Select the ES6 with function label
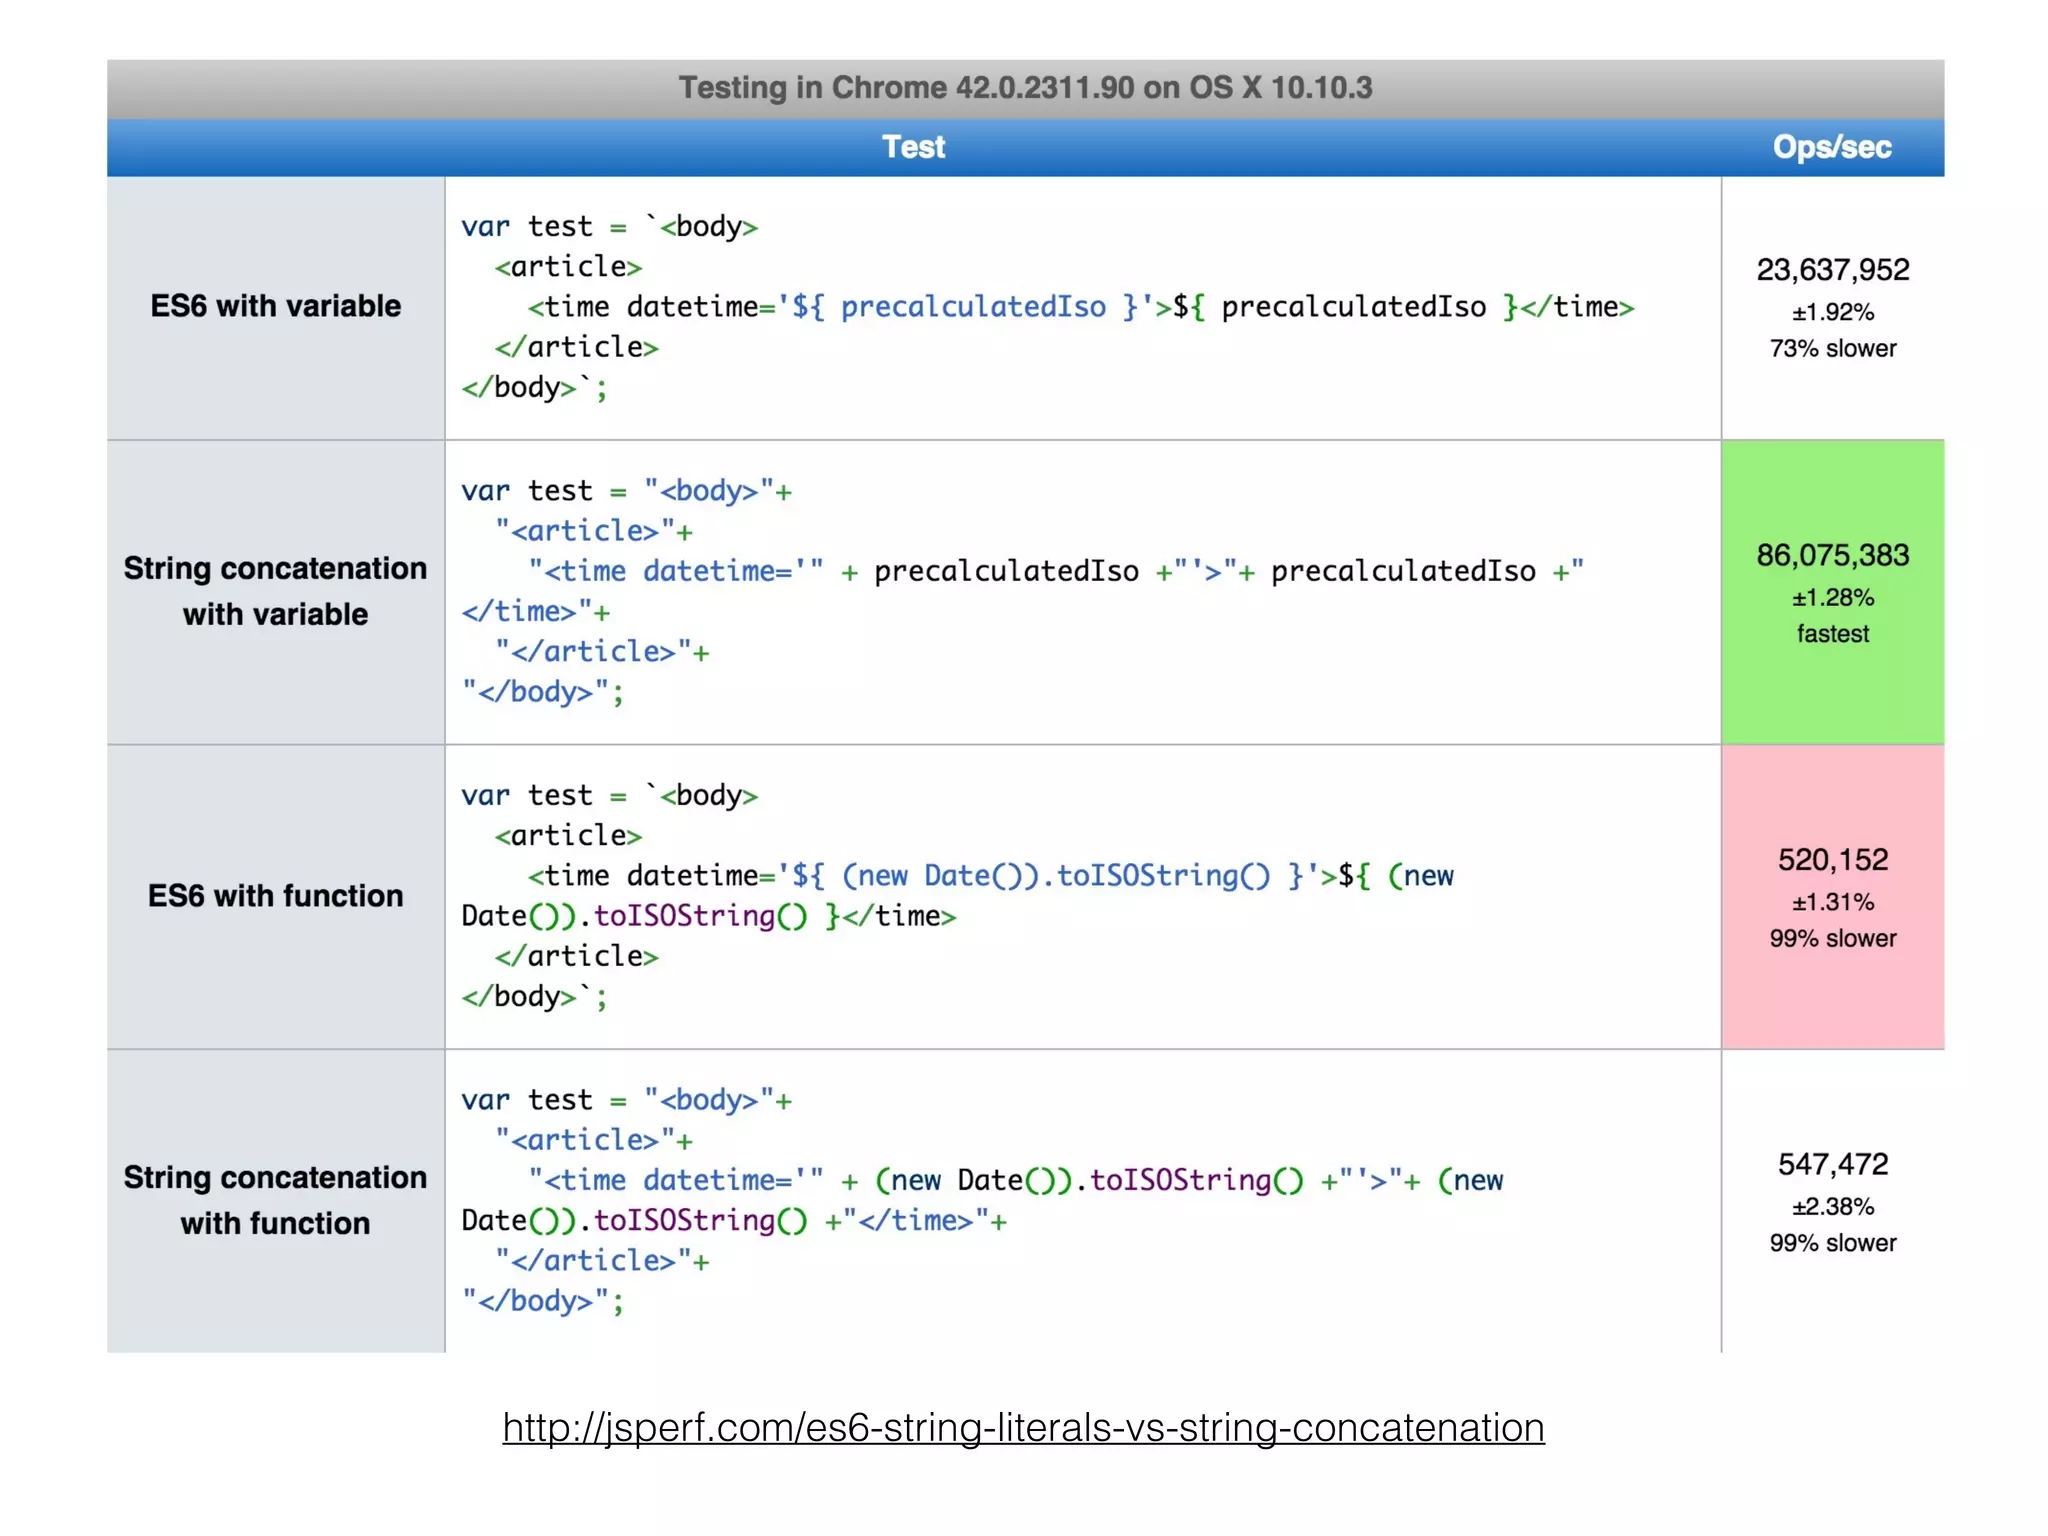2048x1536 pixels. [x=275, y=896]
